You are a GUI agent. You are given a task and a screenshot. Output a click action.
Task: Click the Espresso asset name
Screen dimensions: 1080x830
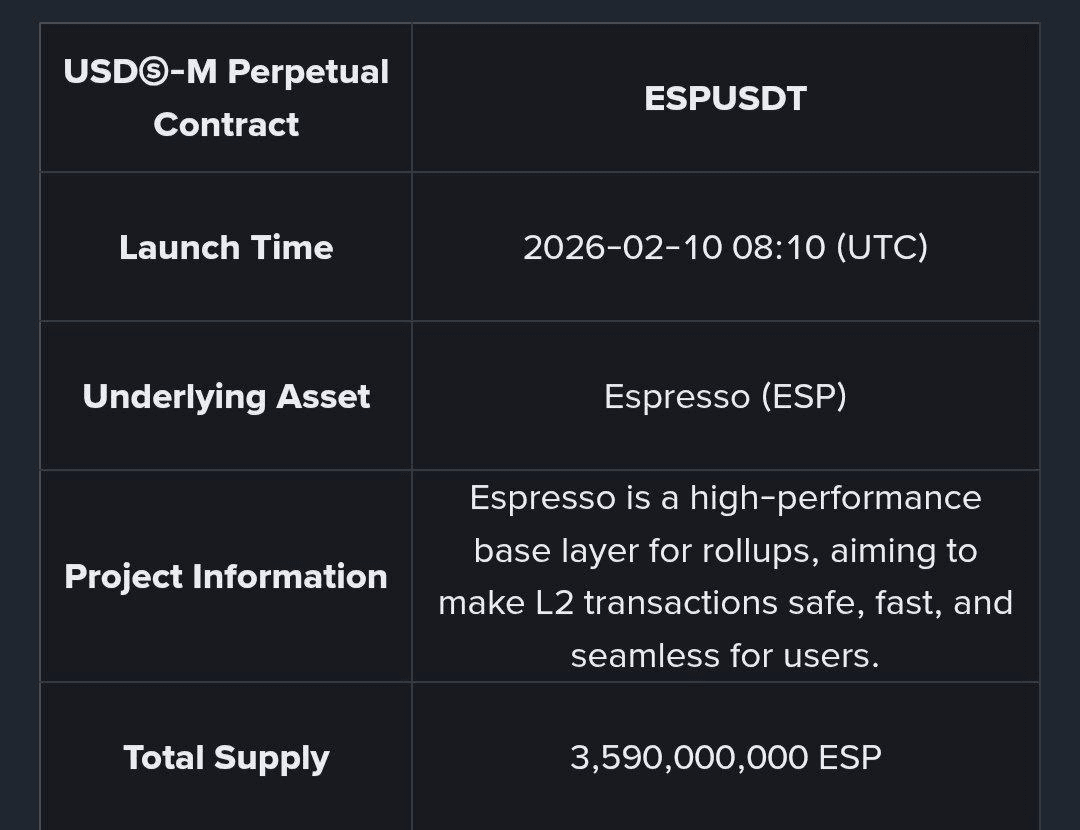(676, 396)
